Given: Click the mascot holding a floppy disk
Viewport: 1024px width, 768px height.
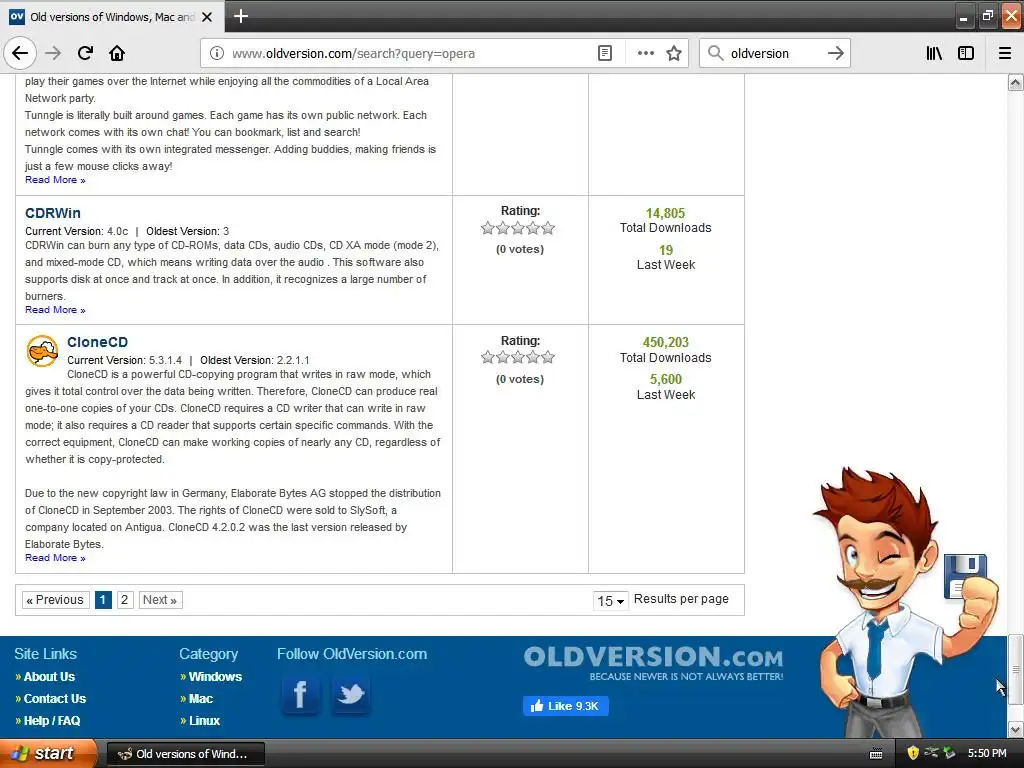Looking at the screenshot, I should click(904, 601).
